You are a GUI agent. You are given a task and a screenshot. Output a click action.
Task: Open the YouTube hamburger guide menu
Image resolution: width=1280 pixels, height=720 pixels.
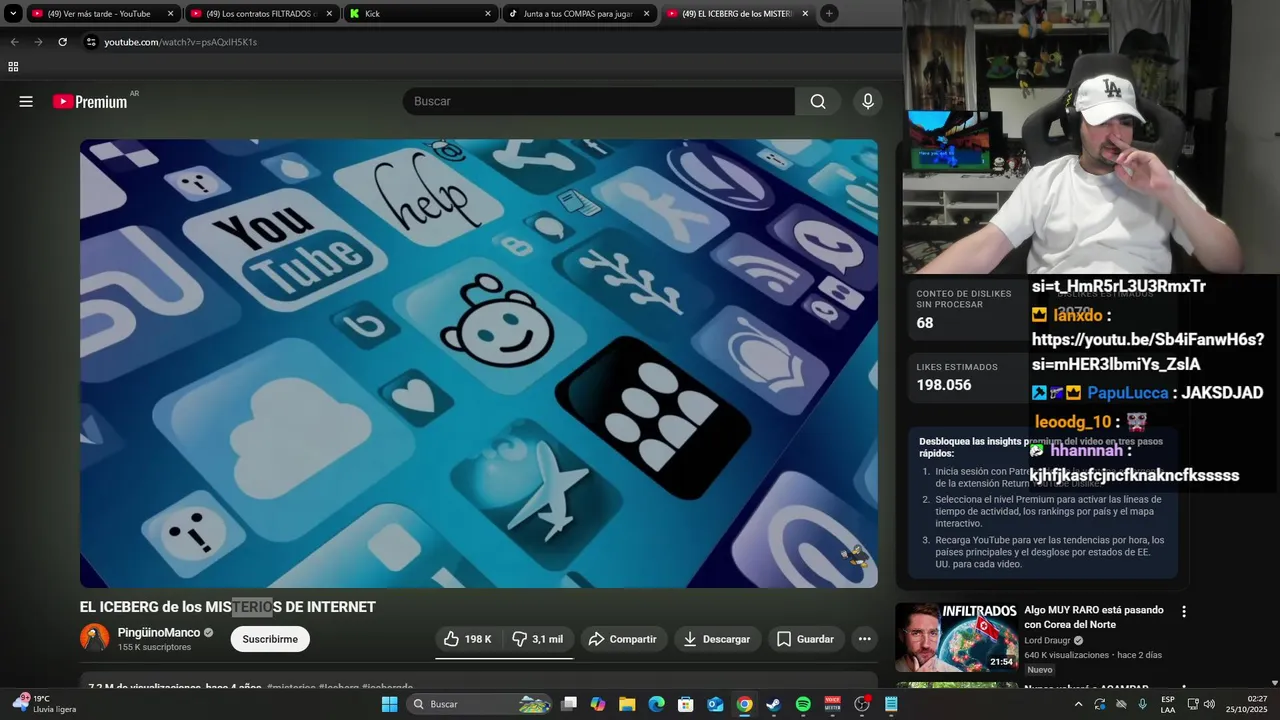[26, 101]
